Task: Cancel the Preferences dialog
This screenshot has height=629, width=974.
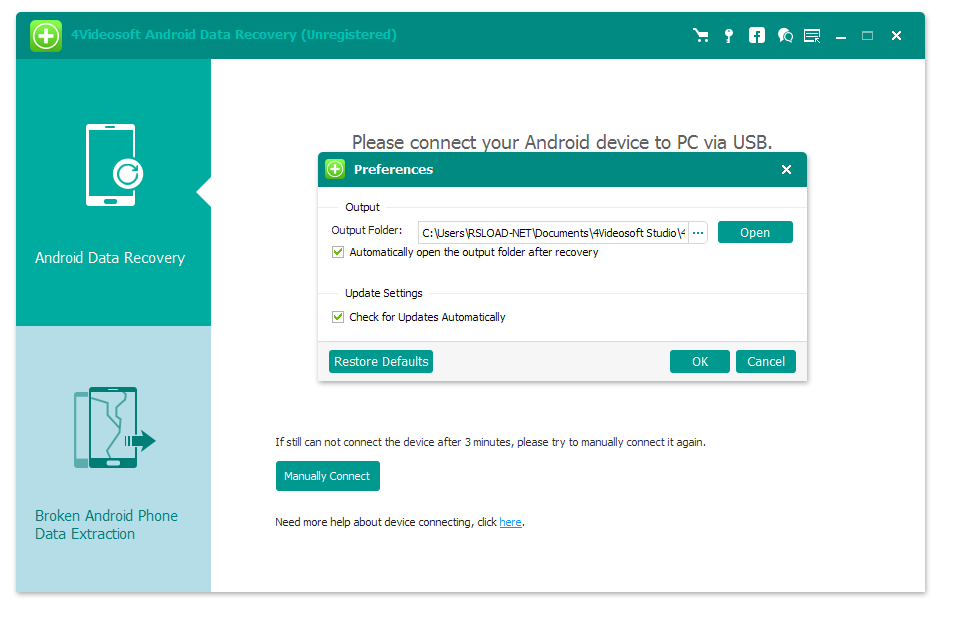Action: 765,361
